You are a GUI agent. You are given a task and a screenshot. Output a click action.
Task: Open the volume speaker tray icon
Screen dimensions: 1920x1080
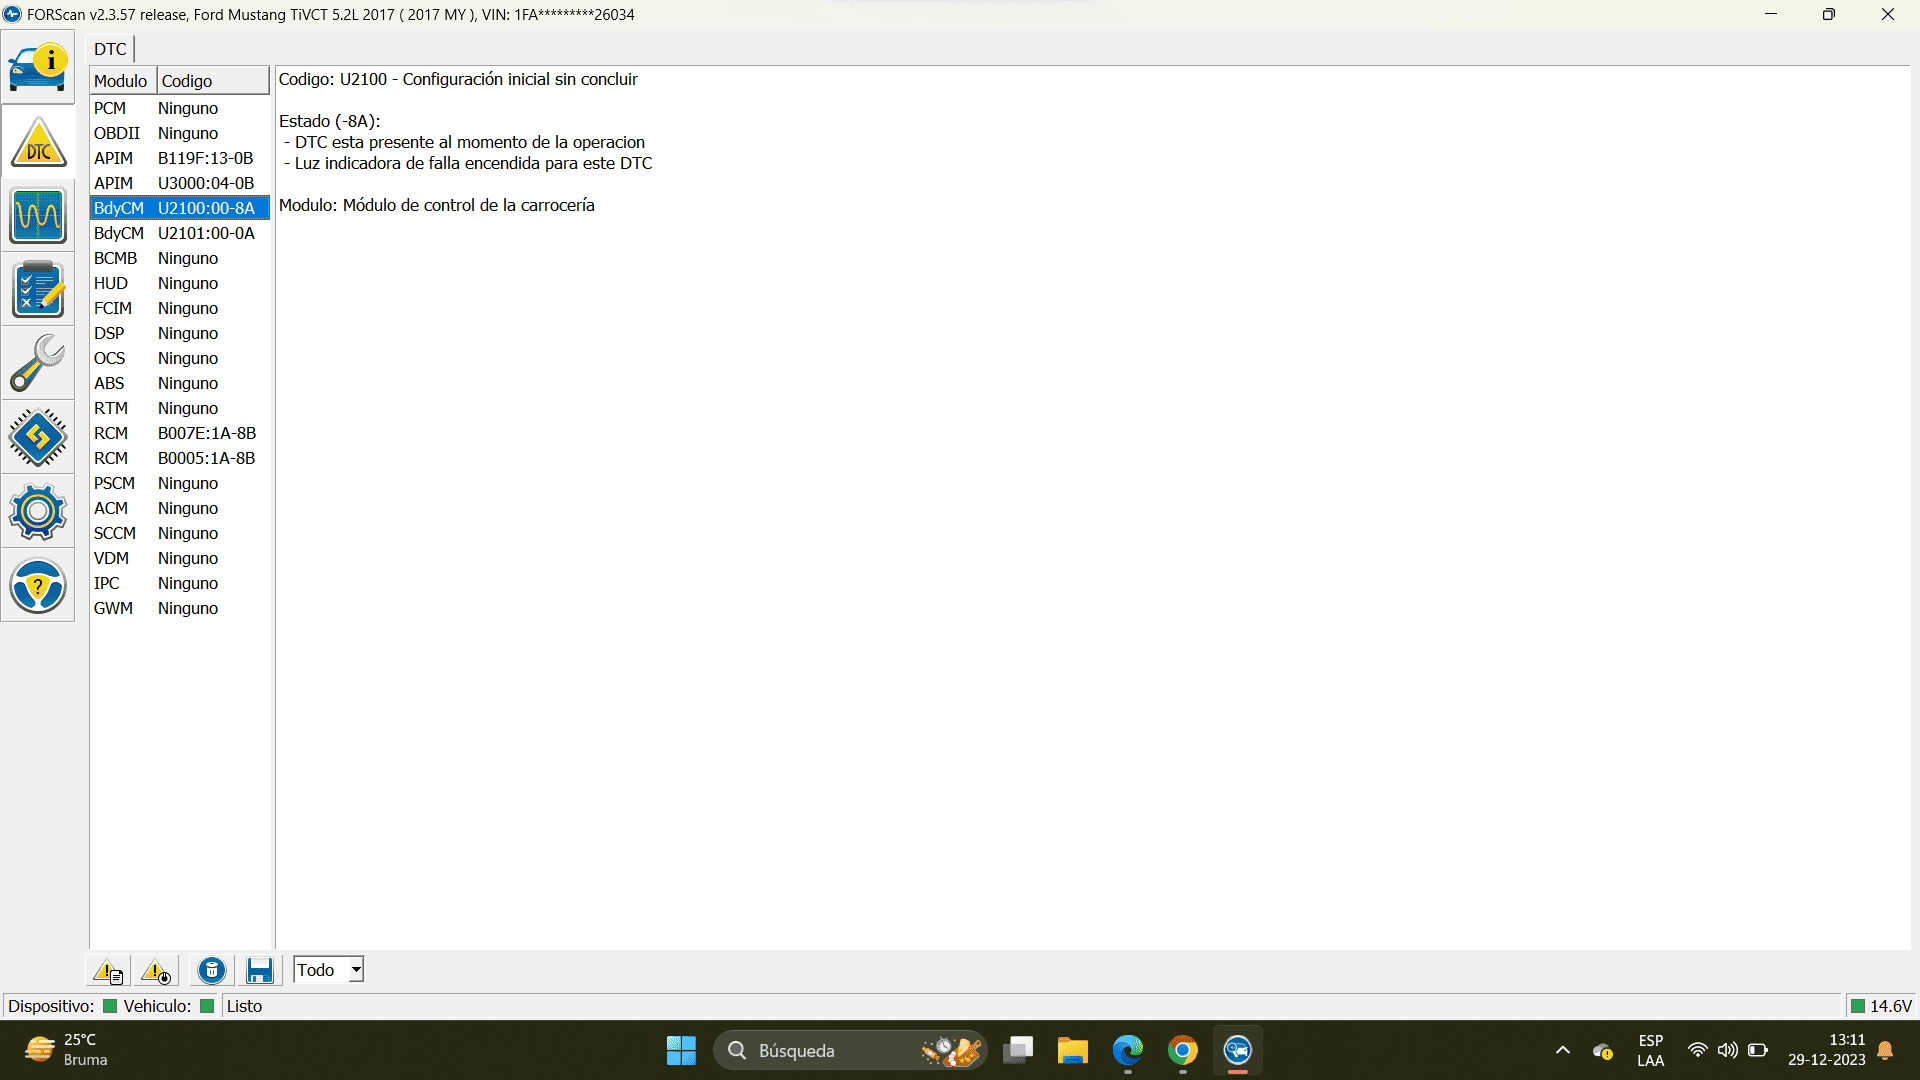click(1727, 1050)
